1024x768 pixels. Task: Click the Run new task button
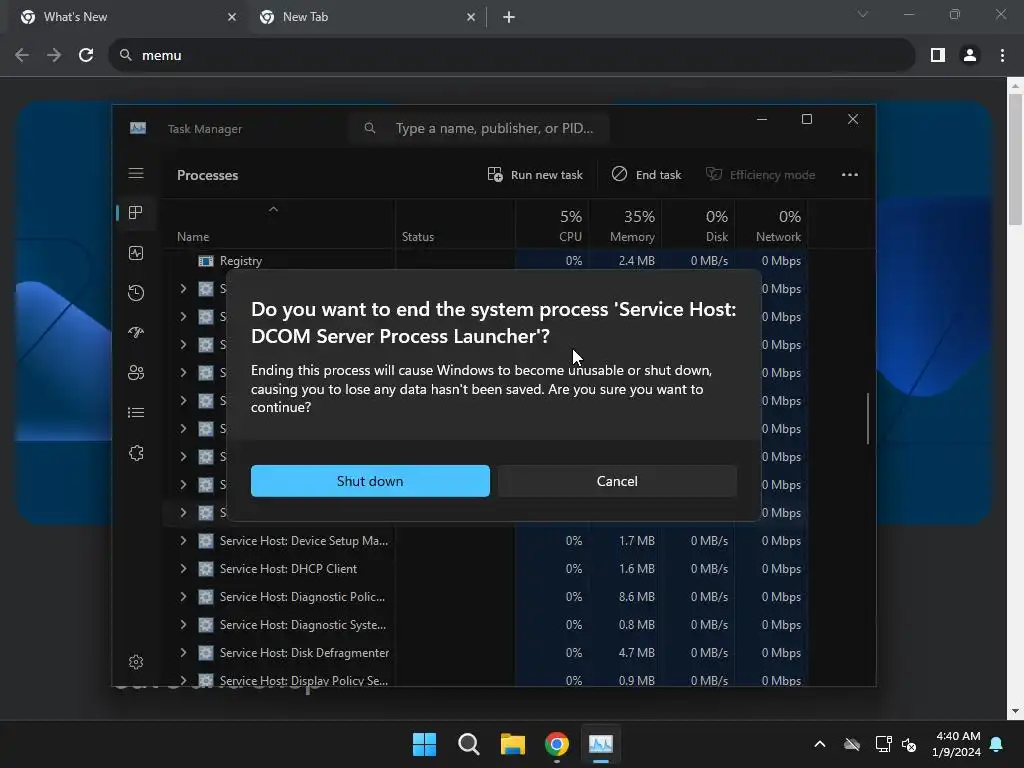tap(536, 174)
